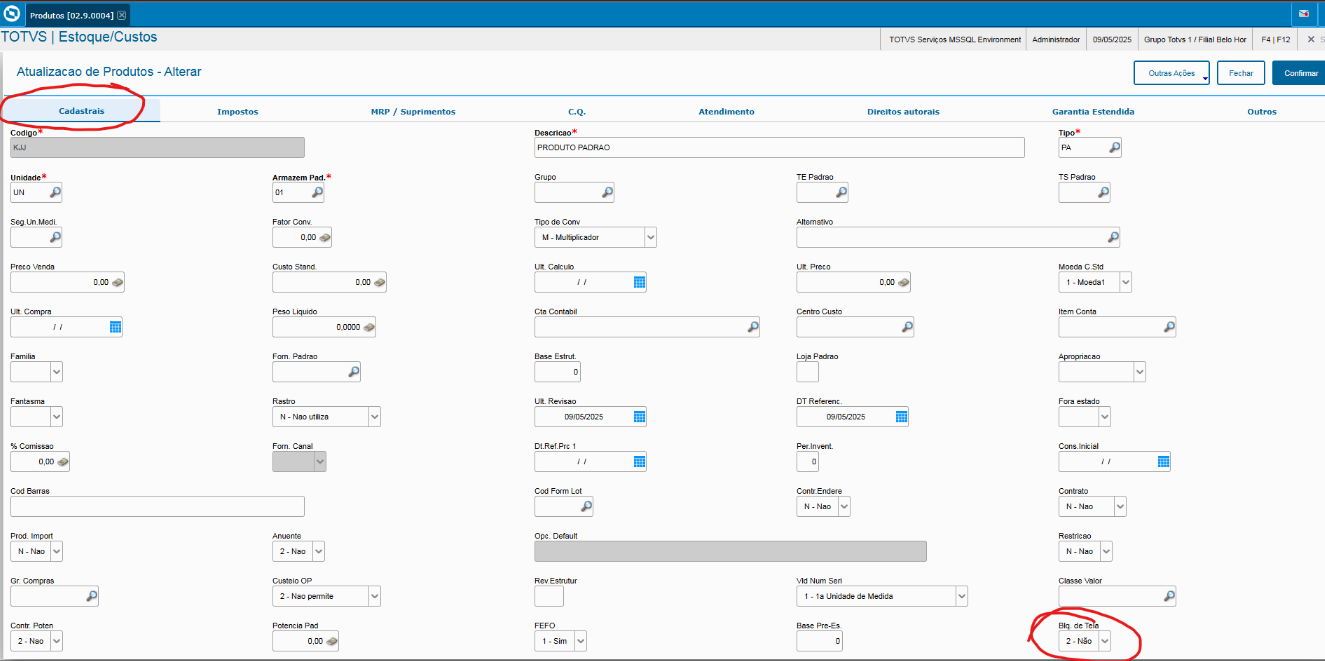This screenshot has height=661, width=1325.
Task: Expand the Restricao dropdown
Action: 1105,551
